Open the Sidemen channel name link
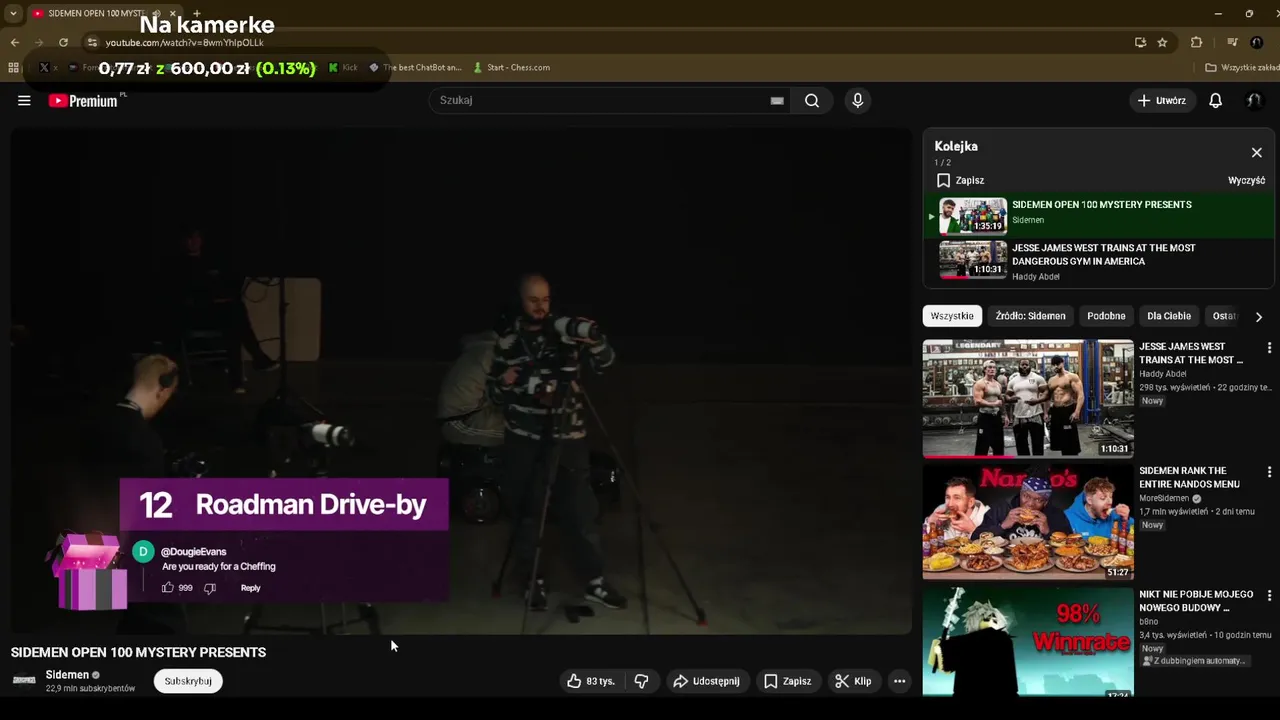This screenshot has width=1280, height=720. 67,675
